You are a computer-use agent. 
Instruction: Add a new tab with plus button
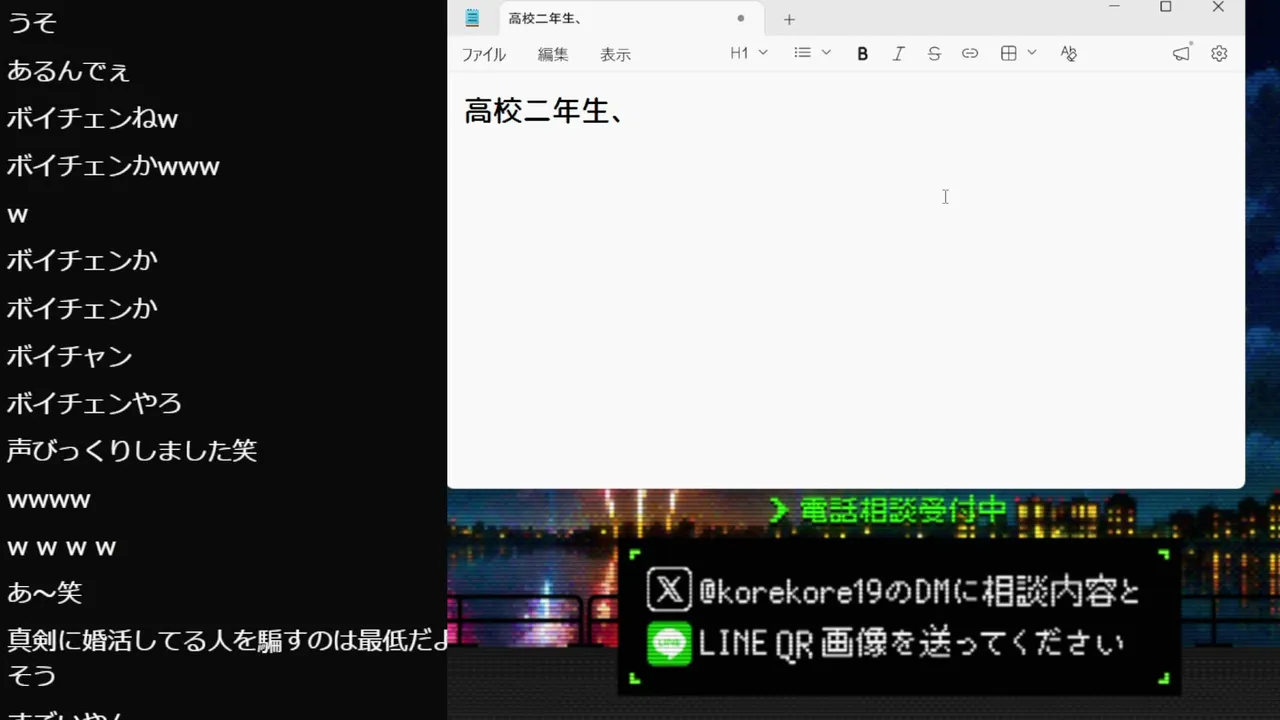click(789, 19)
